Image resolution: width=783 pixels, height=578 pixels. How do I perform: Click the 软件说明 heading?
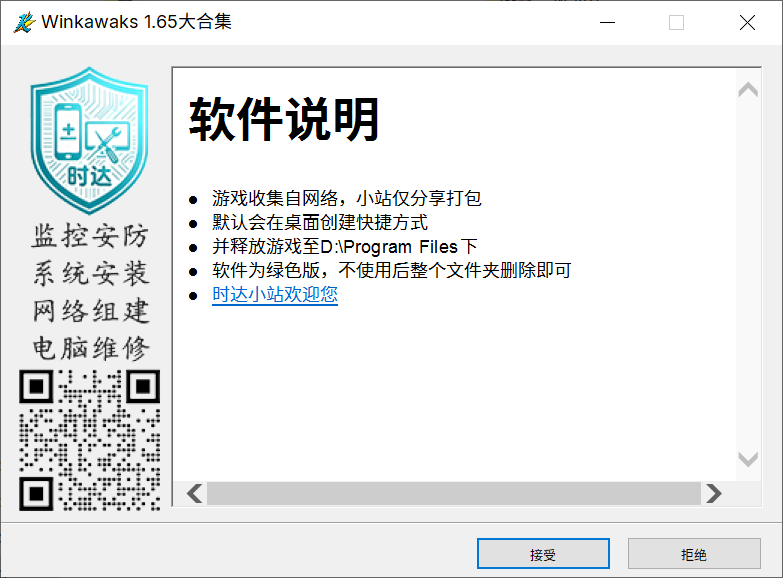284,119
